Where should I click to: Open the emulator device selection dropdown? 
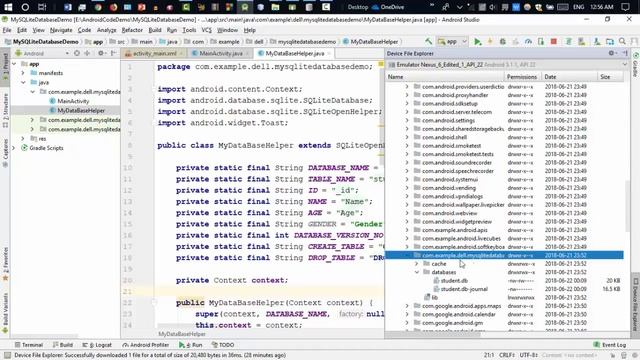click(x=507, y=64)
